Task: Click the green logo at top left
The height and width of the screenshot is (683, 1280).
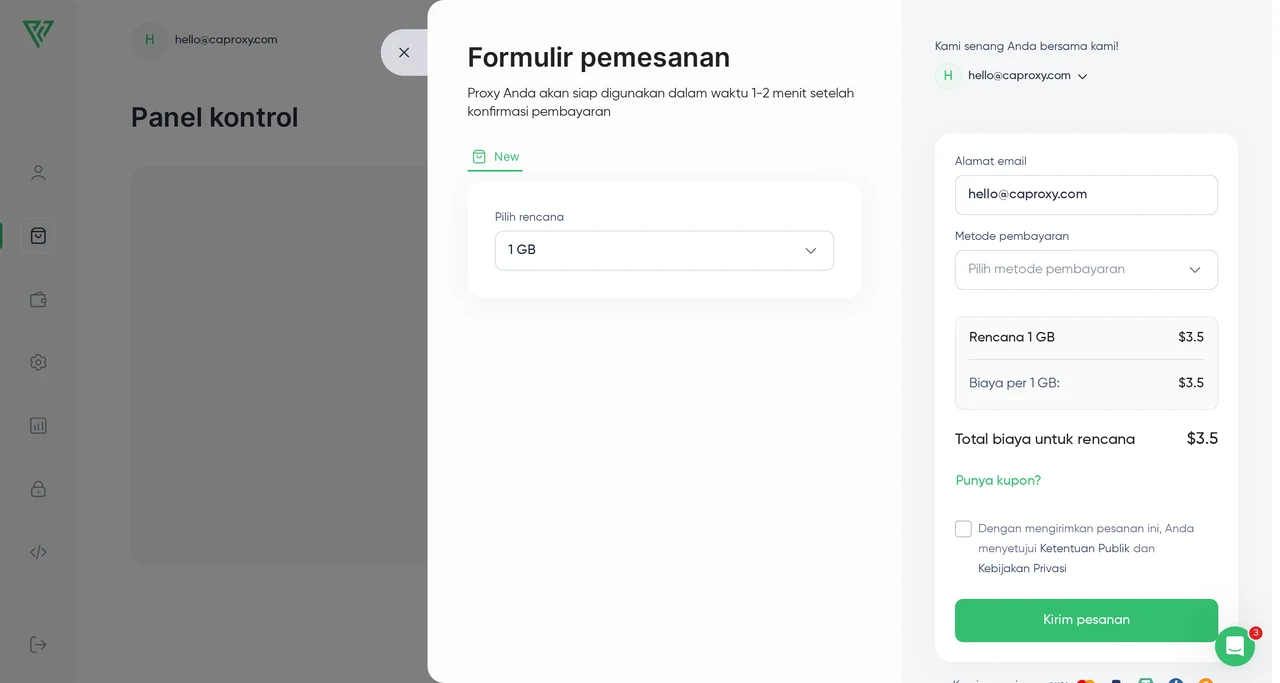Action: pos(38,34)
